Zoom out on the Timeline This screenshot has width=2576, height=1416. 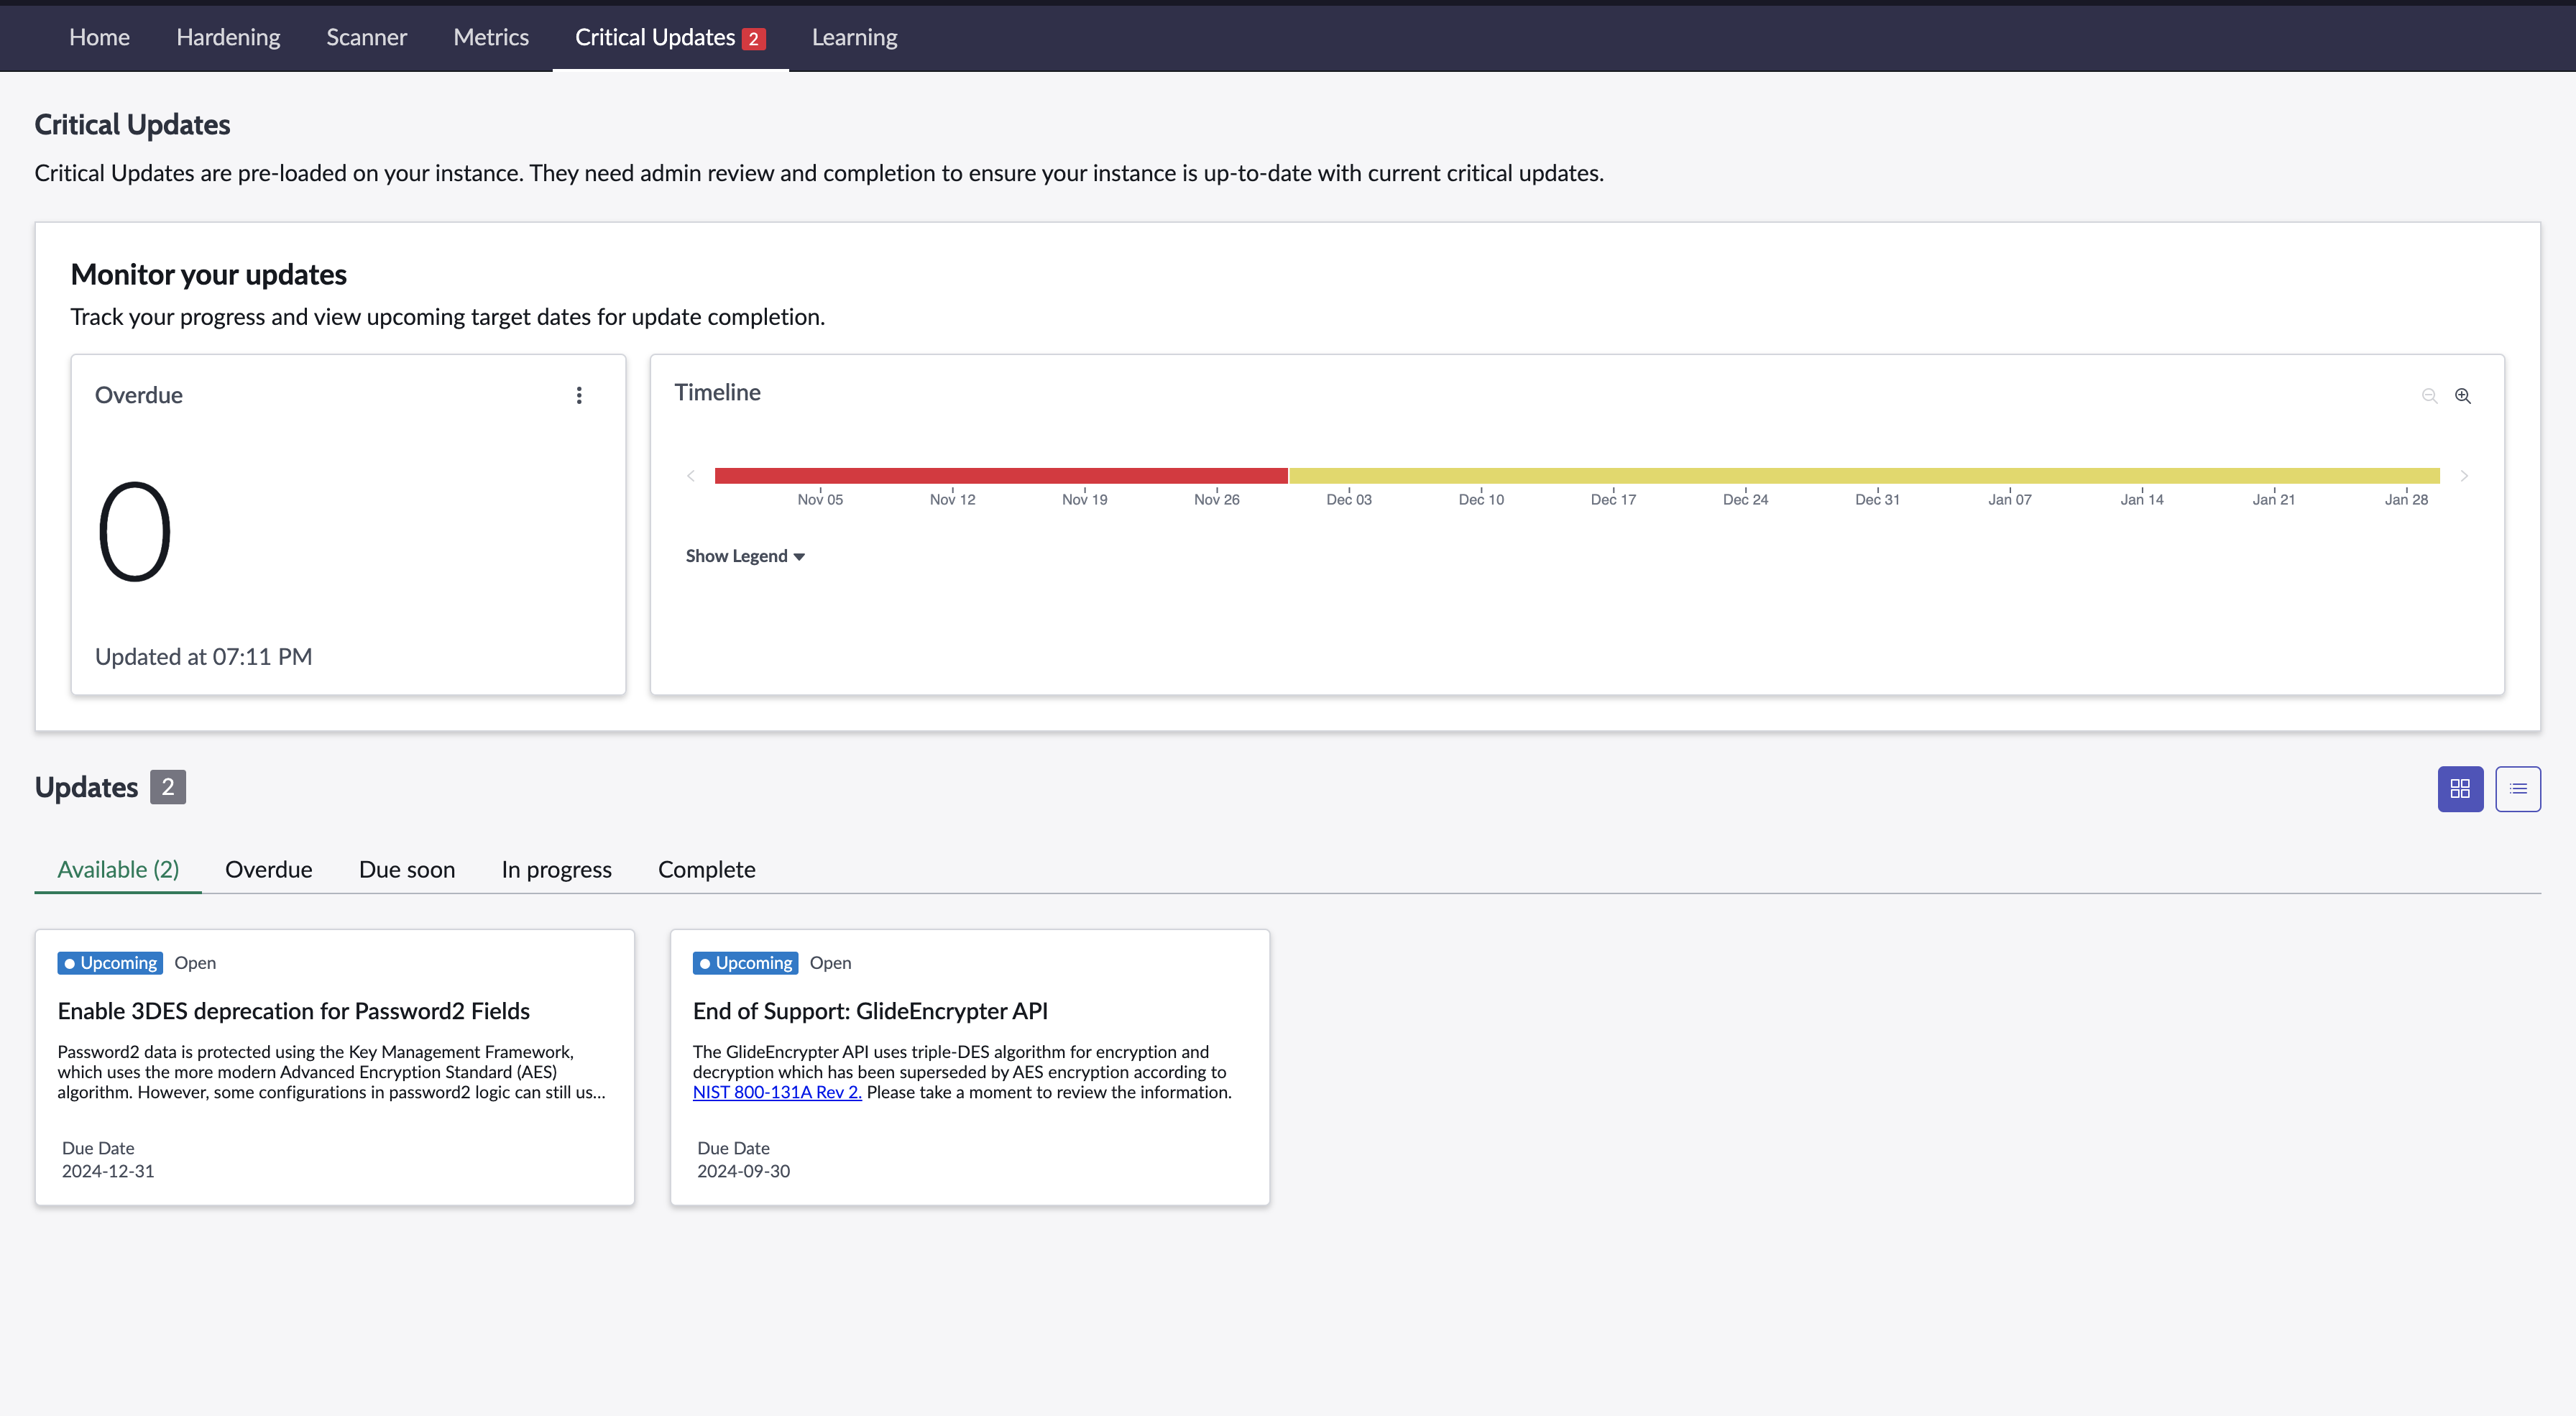(x=2429, y=396)
